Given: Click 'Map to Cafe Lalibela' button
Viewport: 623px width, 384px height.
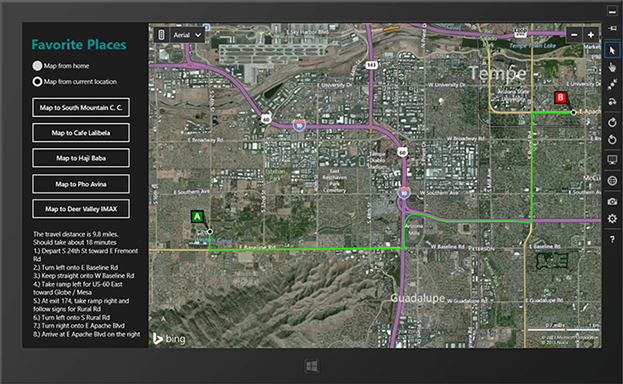Looking at the screenshot, I should 81,133.
